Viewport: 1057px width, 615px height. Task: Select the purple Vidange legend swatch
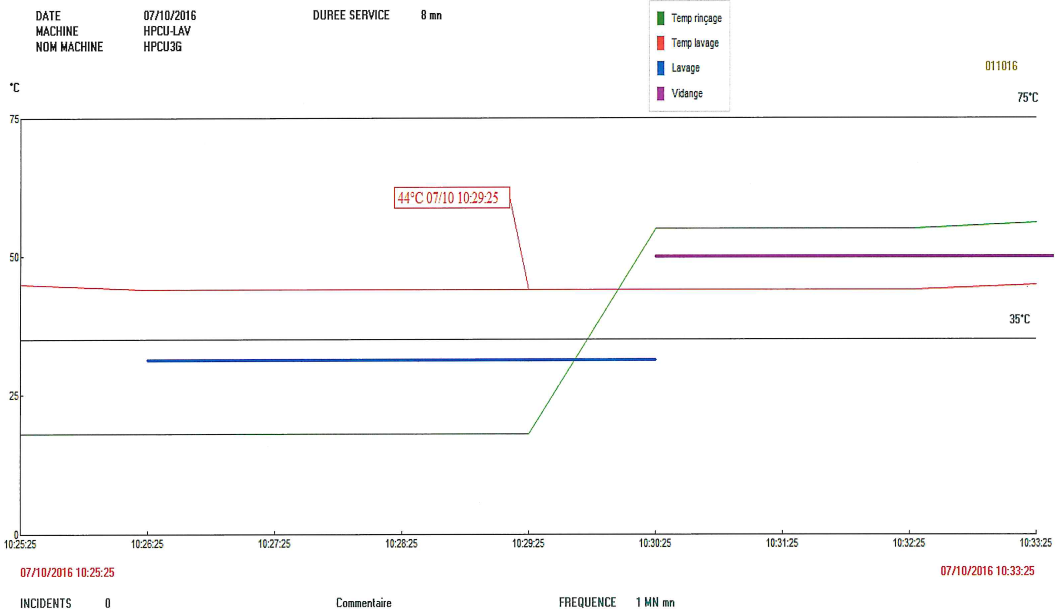(661, 93)
